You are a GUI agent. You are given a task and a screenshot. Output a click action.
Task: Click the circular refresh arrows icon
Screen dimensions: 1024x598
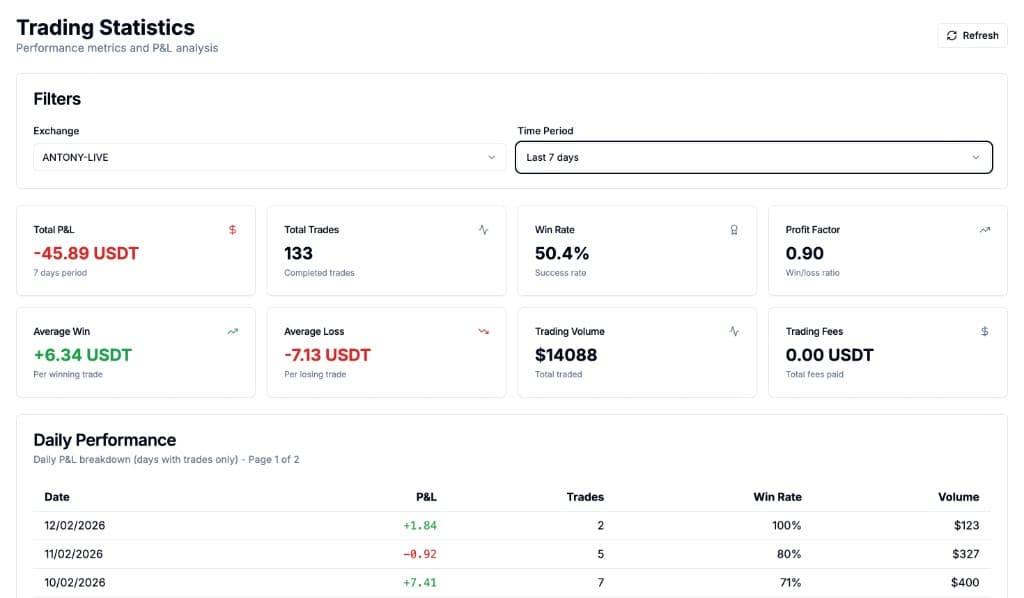click(x=951, y=35)
